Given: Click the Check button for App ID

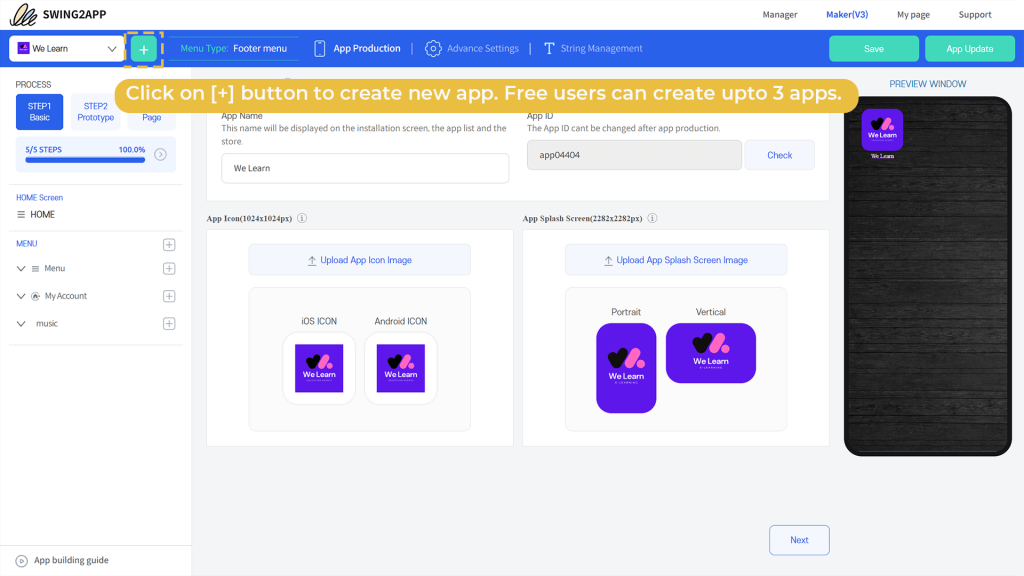Looking at the screenshot, I should point(780,155).
